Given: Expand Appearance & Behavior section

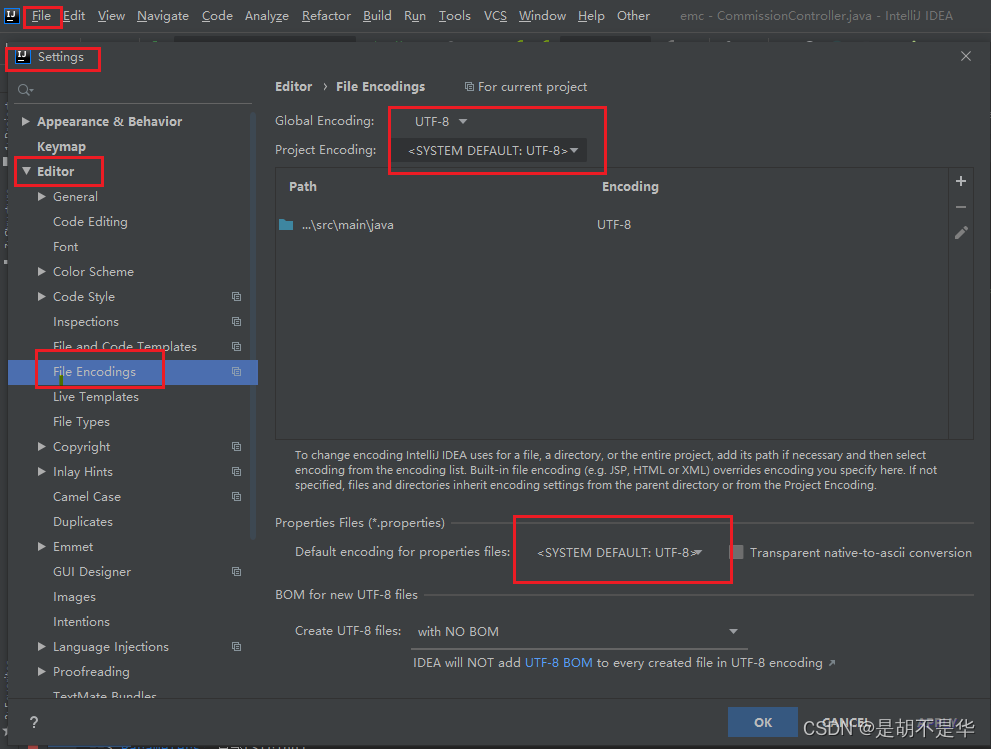Looking at the screenshot, I should [26, 121].
